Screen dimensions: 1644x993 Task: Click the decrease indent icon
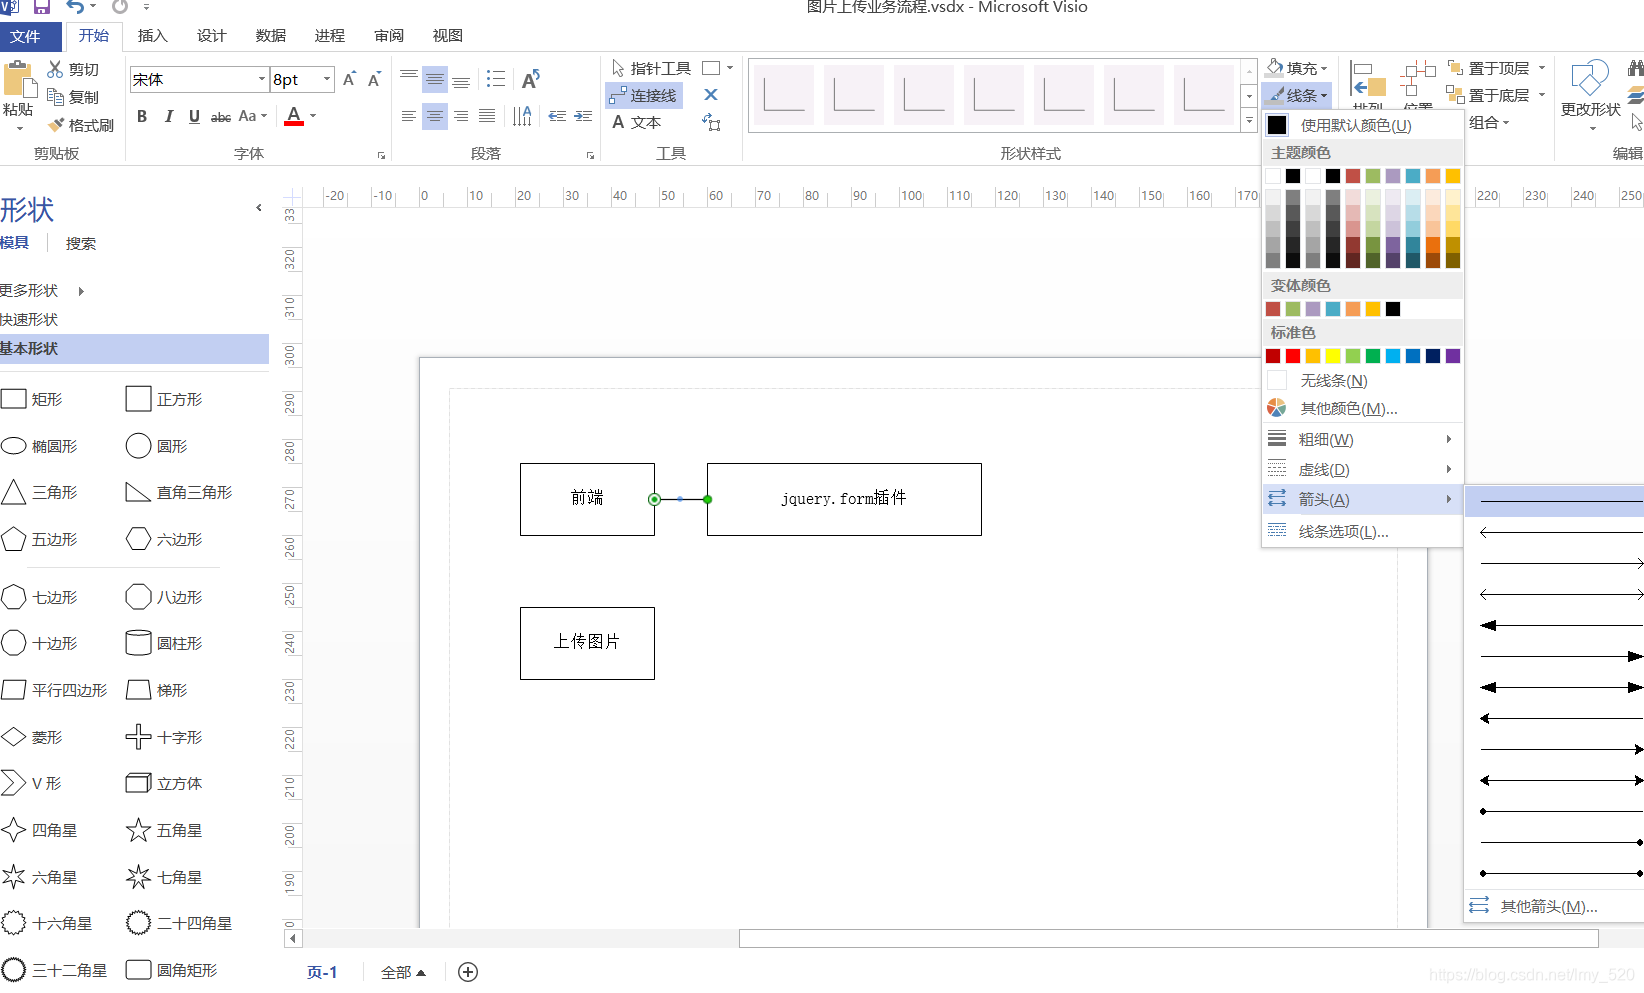(557, 117)
